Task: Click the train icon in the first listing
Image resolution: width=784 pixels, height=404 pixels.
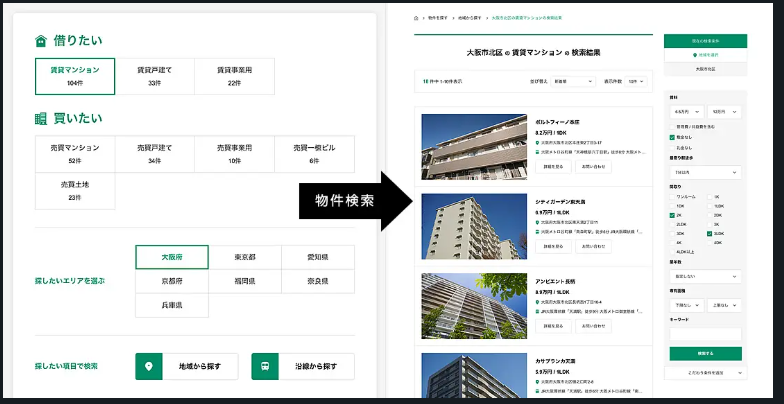Action: pos(537,151)
